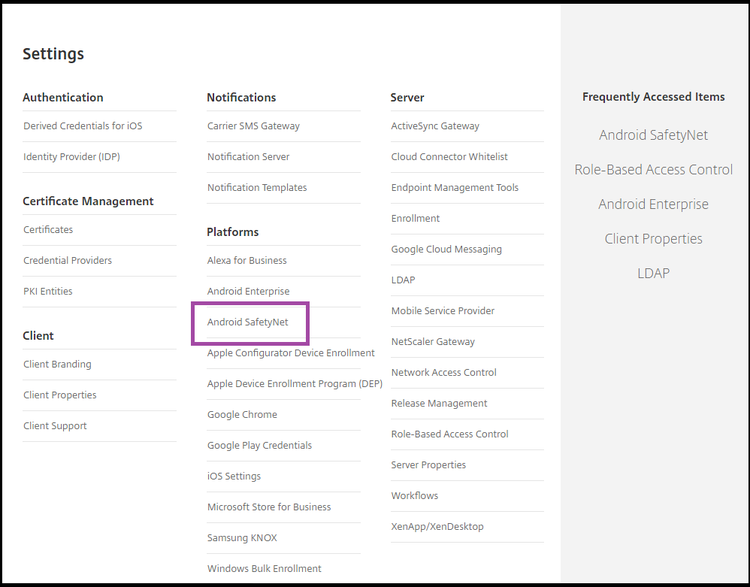Open Google Cloud Messaging
Viewport: 750px width, 587px height.
point(446,249)
